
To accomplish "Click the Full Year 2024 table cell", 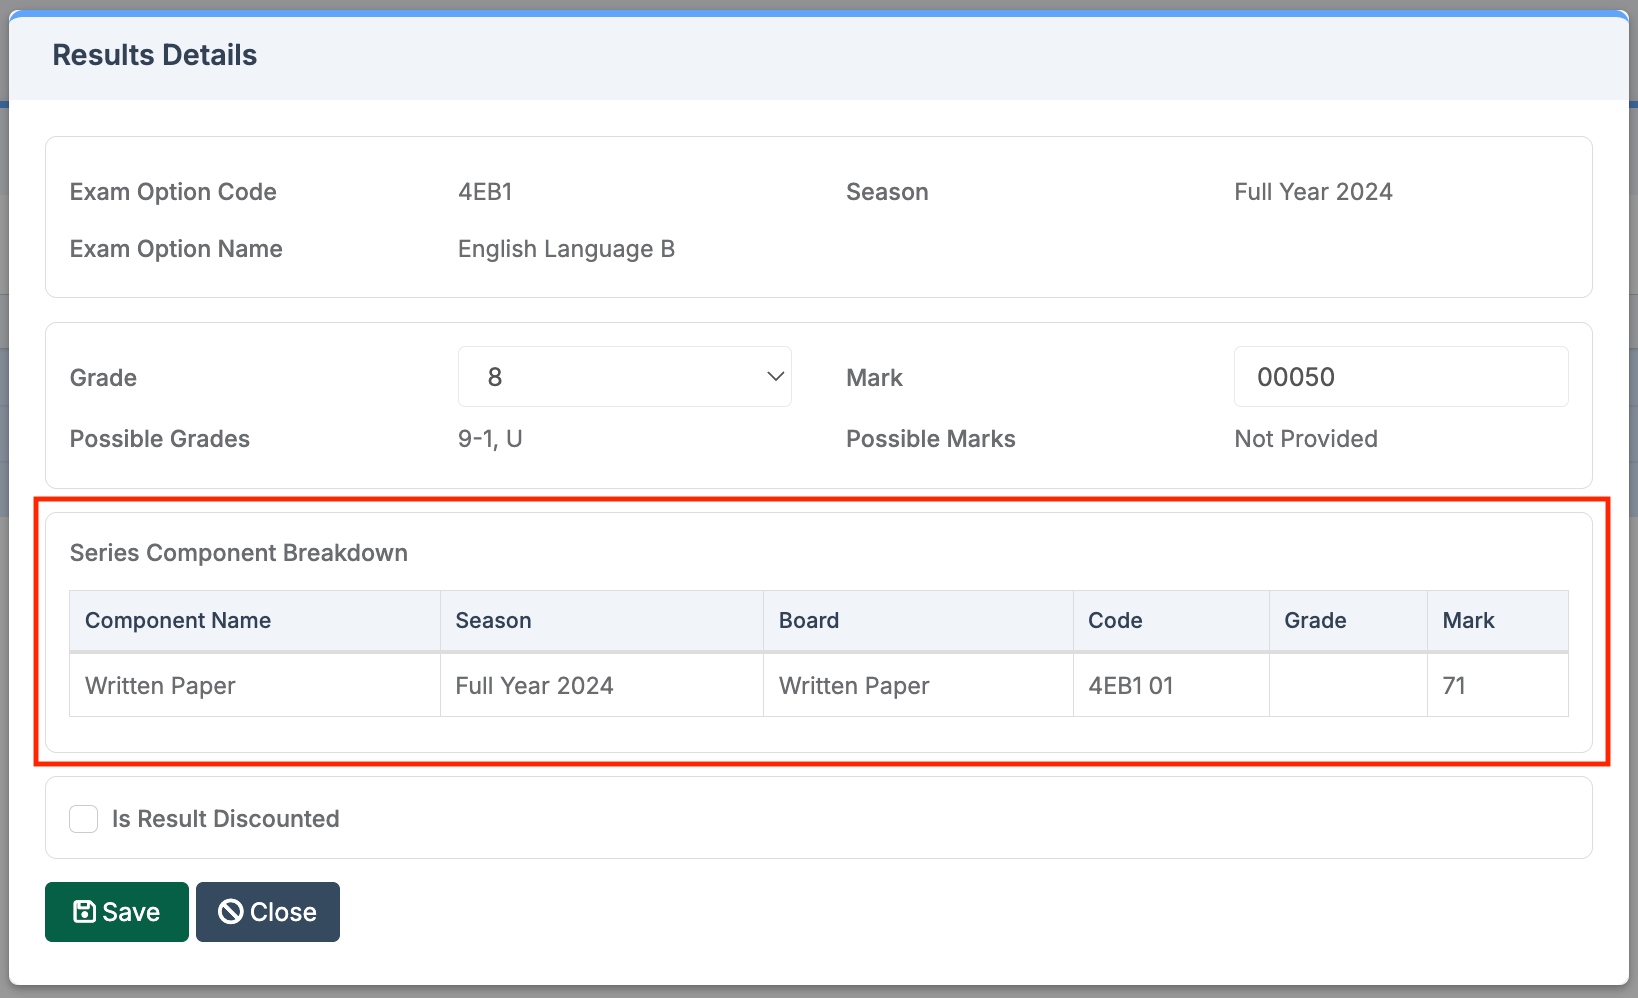I will [x=534, y=686].
